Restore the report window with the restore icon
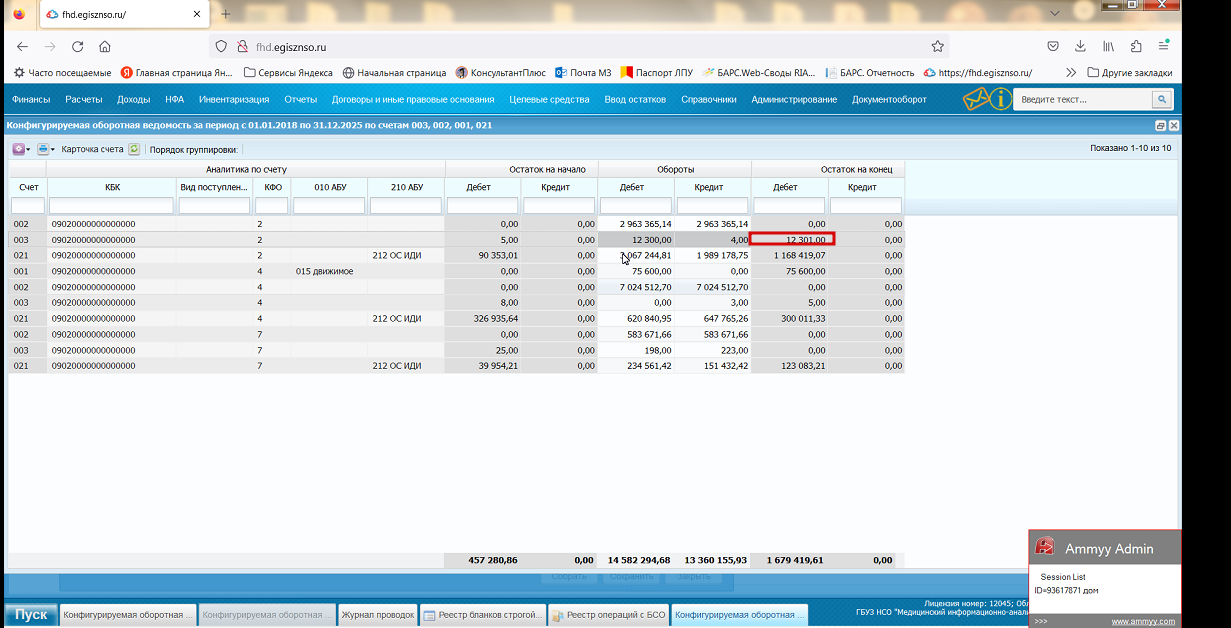This screenshot has width=1231, height=628. (x=1160, y=126)
